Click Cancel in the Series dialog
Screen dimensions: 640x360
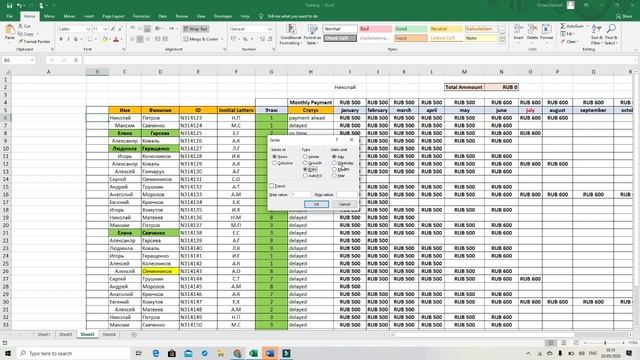[344, 204]
